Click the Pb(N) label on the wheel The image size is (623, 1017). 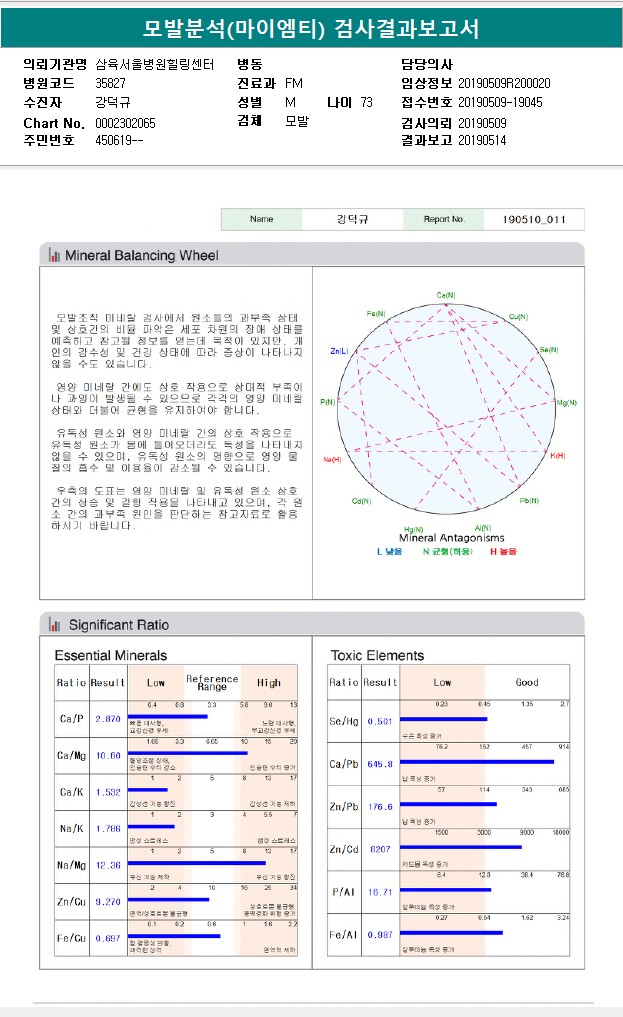click(529, 501)
